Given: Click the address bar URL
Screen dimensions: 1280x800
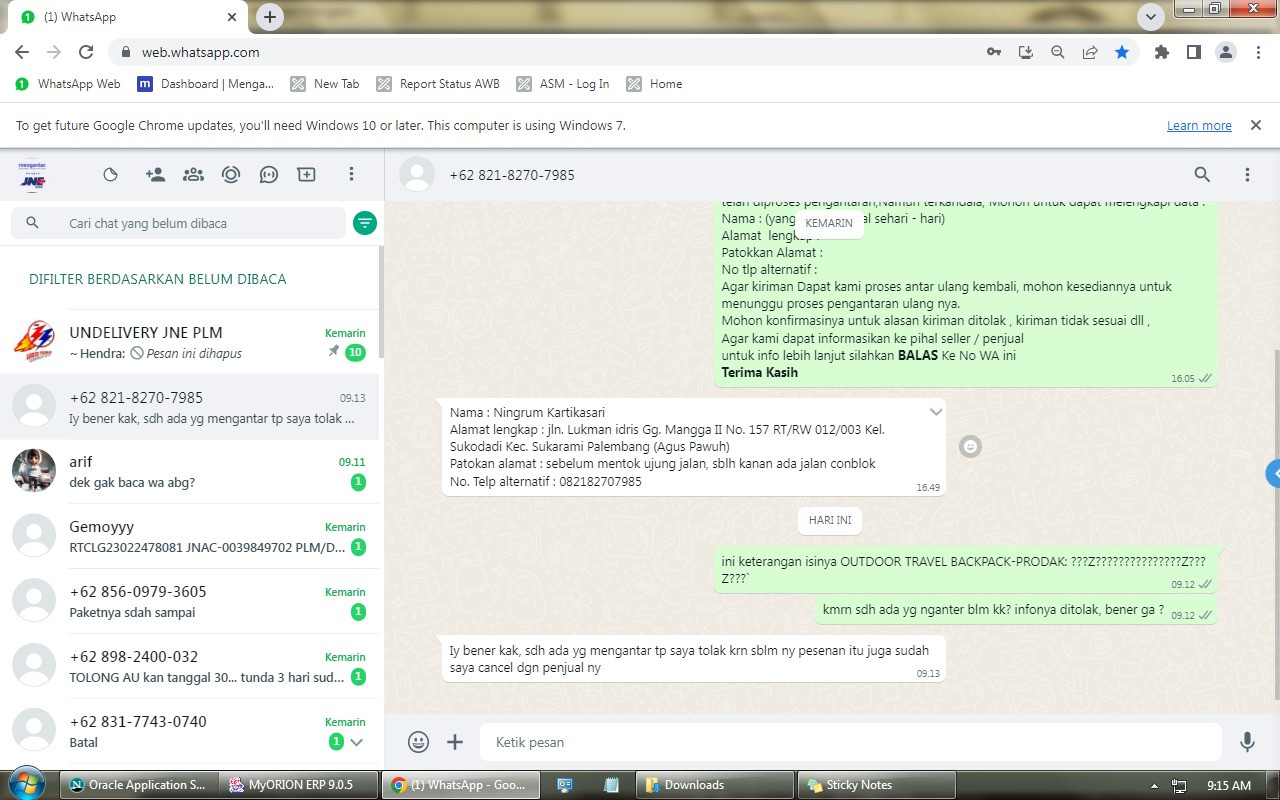Looking at the screenshot, I should pyautogui.click(x=200, y=52).
